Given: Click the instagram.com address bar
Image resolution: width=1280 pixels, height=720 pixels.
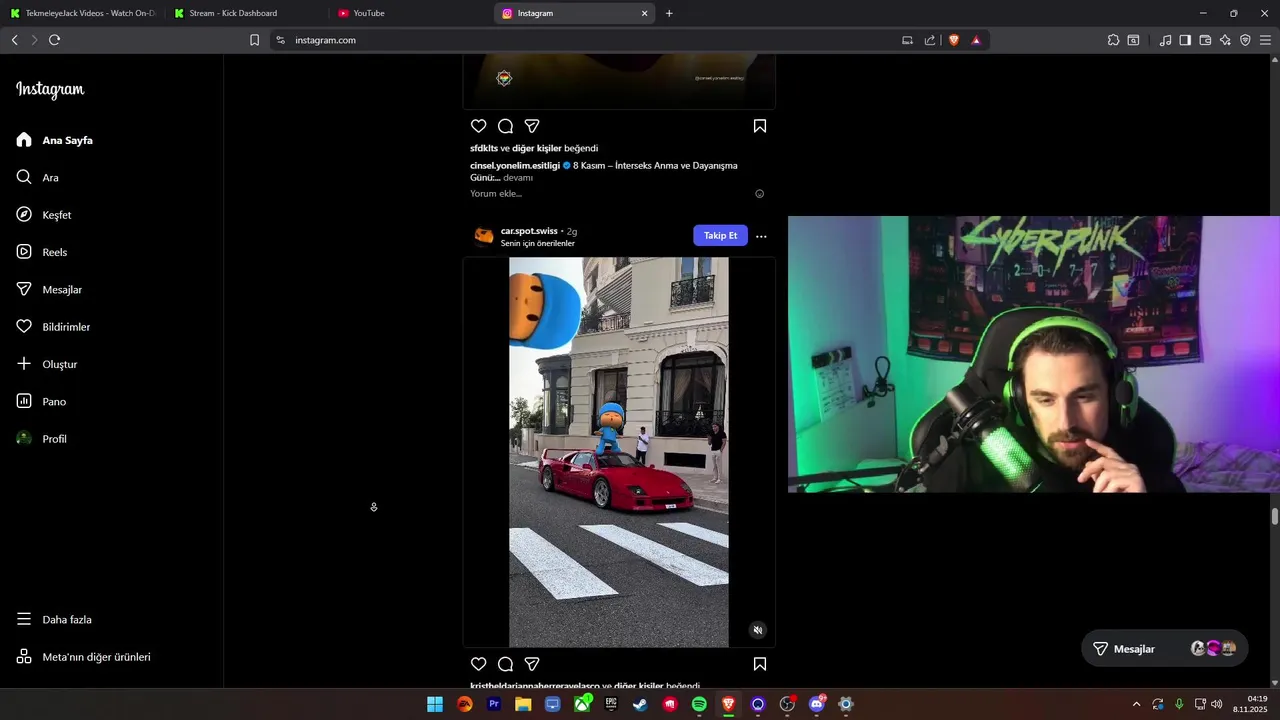Looking at the screenshot, I should (590, 40).
